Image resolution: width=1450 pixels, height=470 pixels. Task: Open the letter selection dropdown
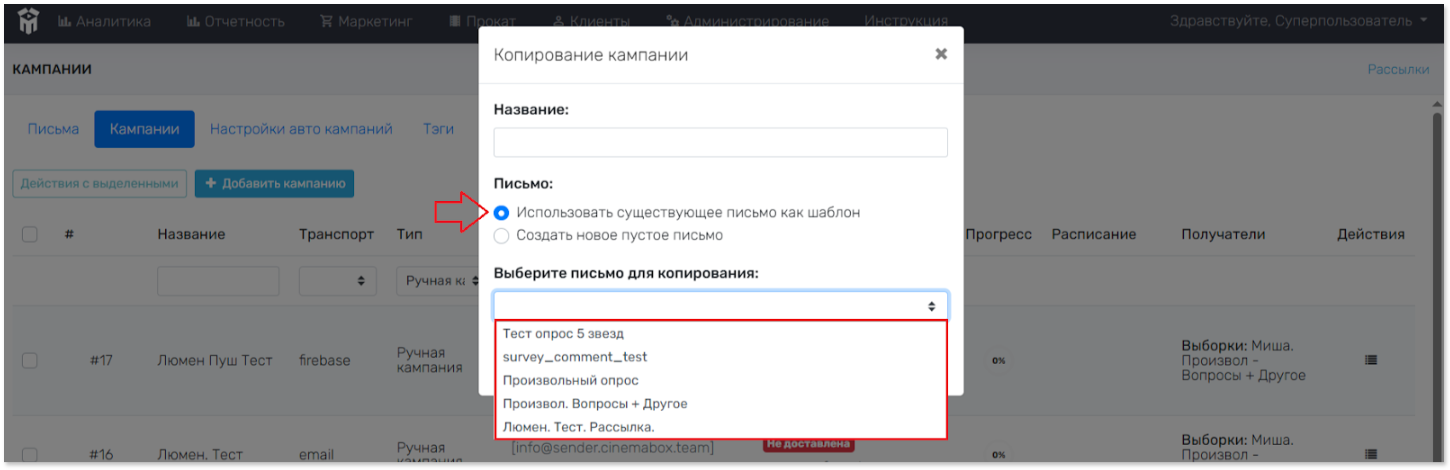pos(720,306)
